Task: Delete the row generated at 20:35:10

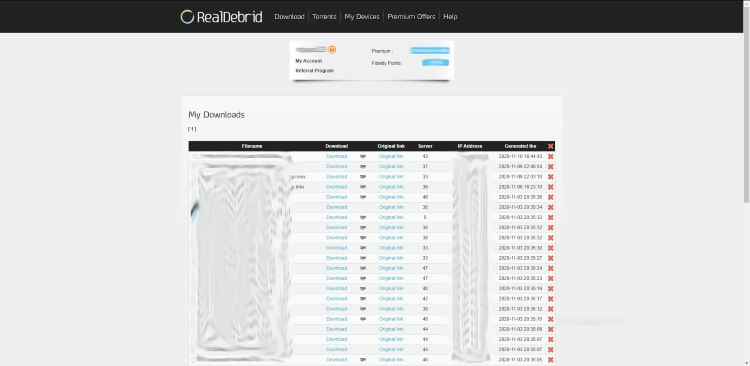Action: click(x=551, y=319)
